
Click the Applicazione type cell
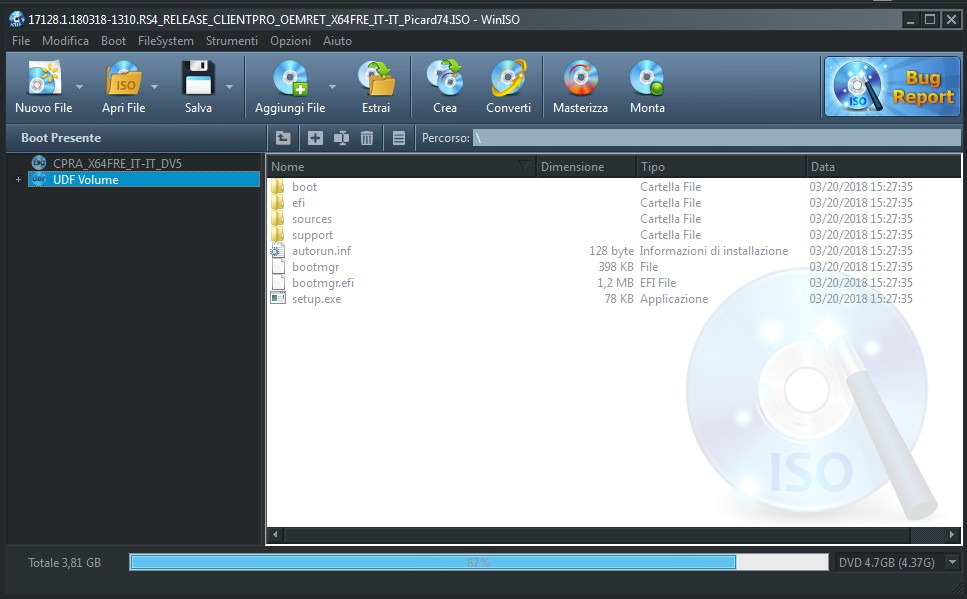pos(674,299)
